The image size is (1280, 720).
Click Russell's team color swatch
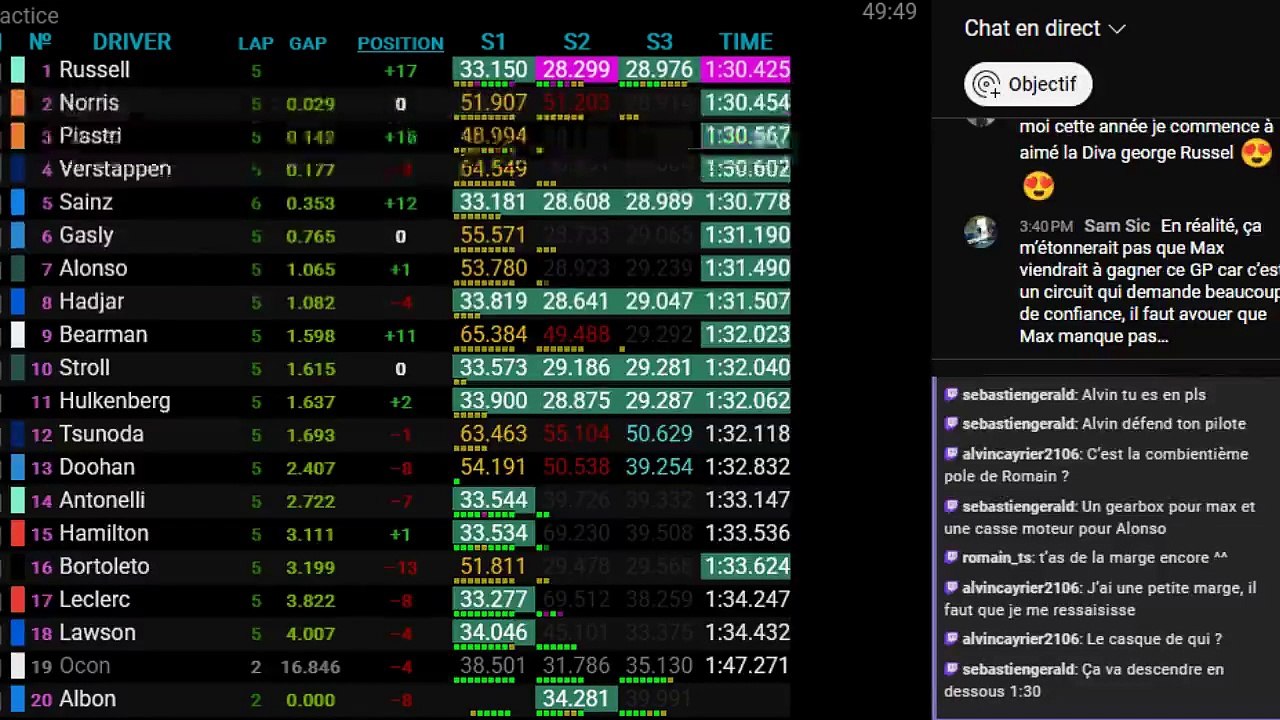pos(18,70)
